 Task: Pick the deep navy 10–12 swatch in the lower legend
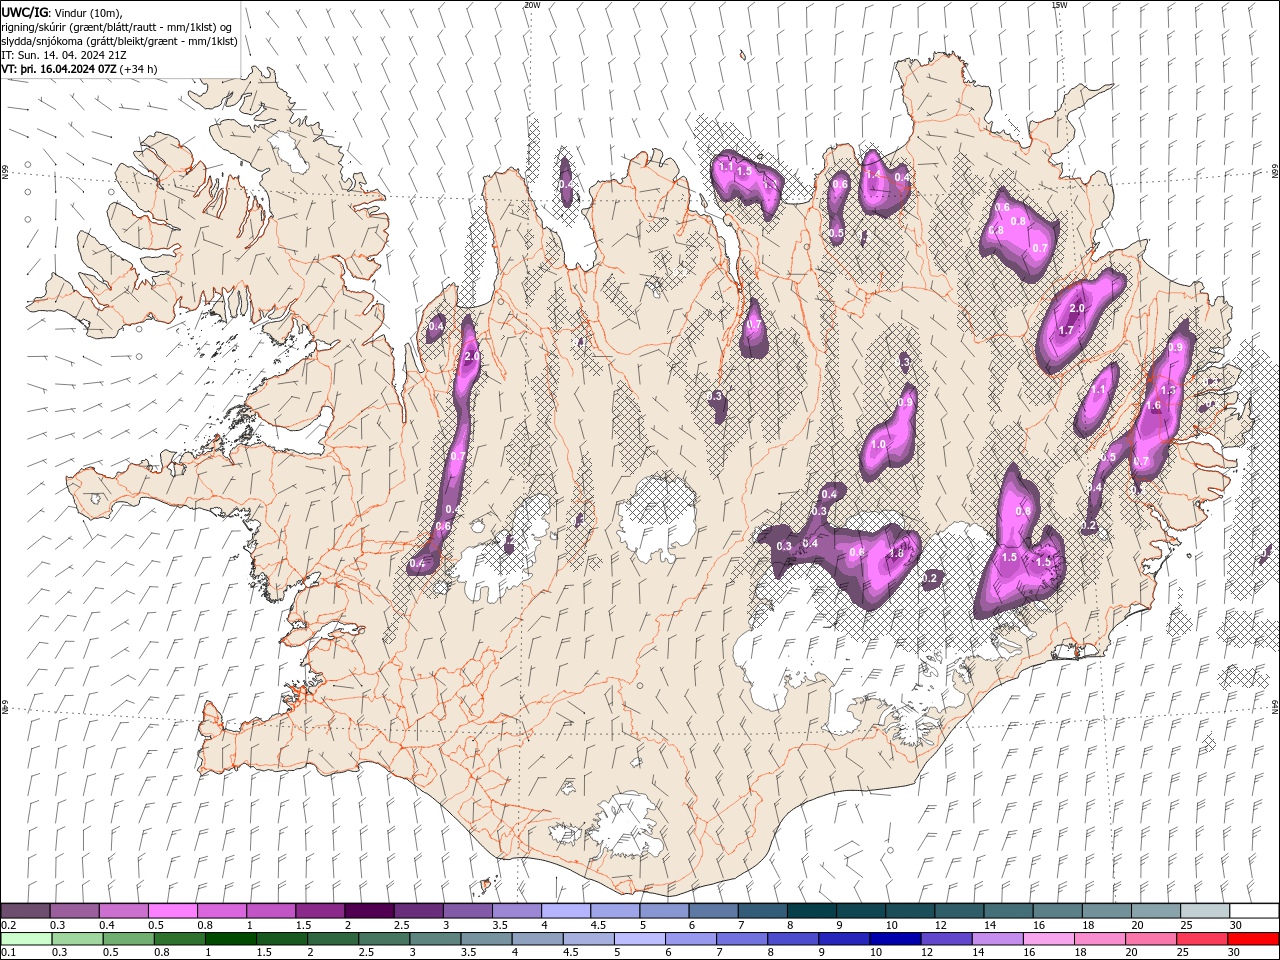[x=894, y=939]
